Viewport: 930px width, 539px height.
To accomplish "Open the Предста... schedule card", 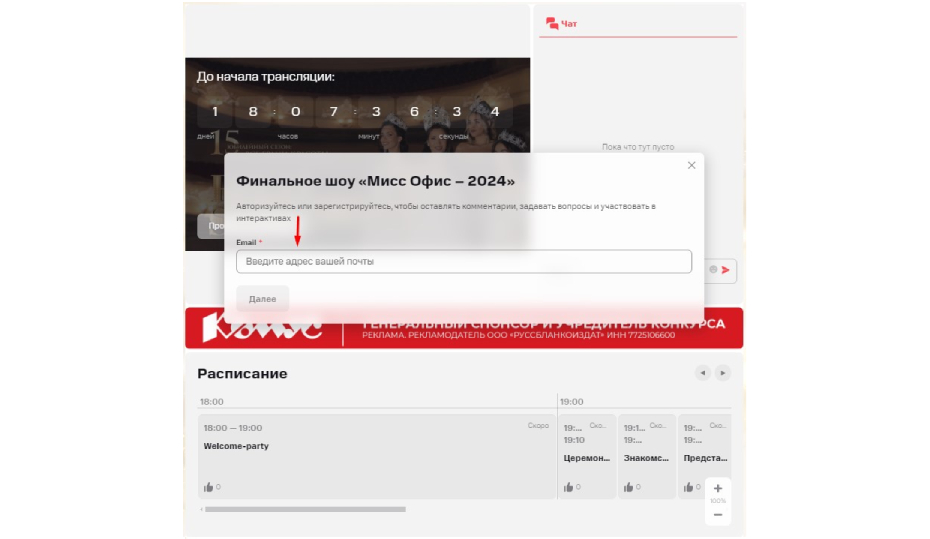I will (x=705, y=456).
